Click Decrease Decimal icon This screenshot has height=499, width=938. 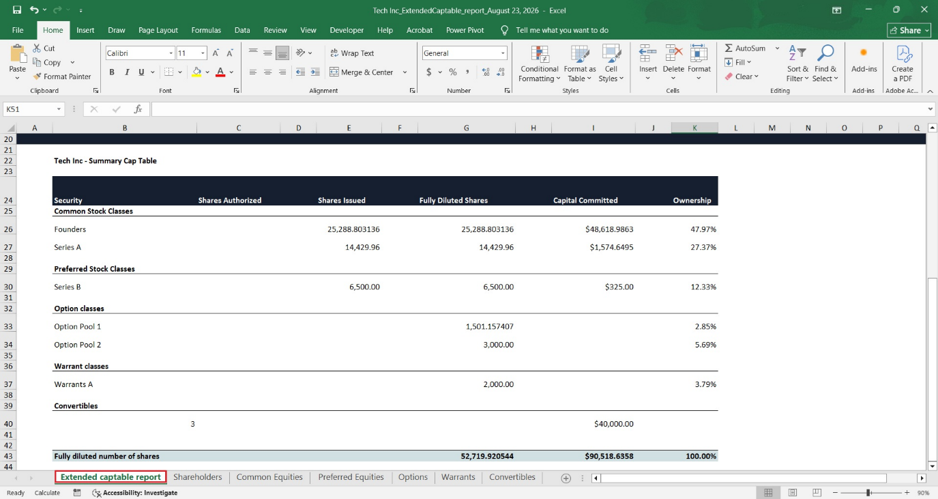(501, 72)
